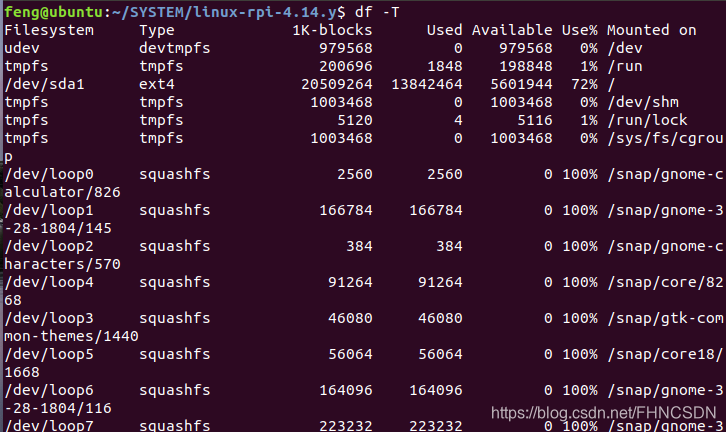This screenshot has width=726, height=432.
Task: Click the '/snap/core/82' mount text
Action: [x=665, y=282]
